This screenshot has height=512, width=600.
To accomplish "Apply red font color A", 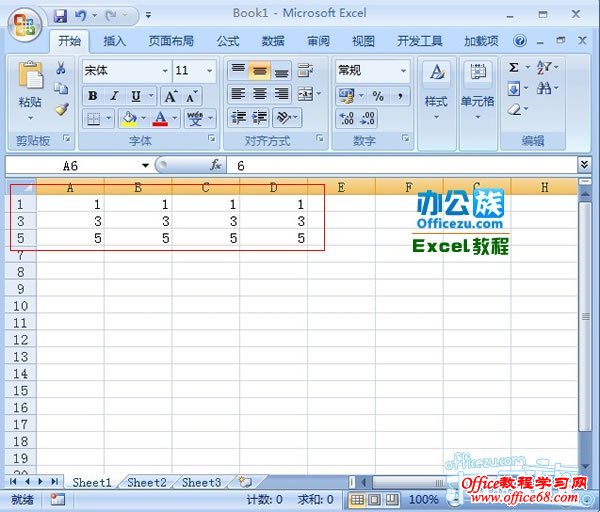I will (160, 119).
